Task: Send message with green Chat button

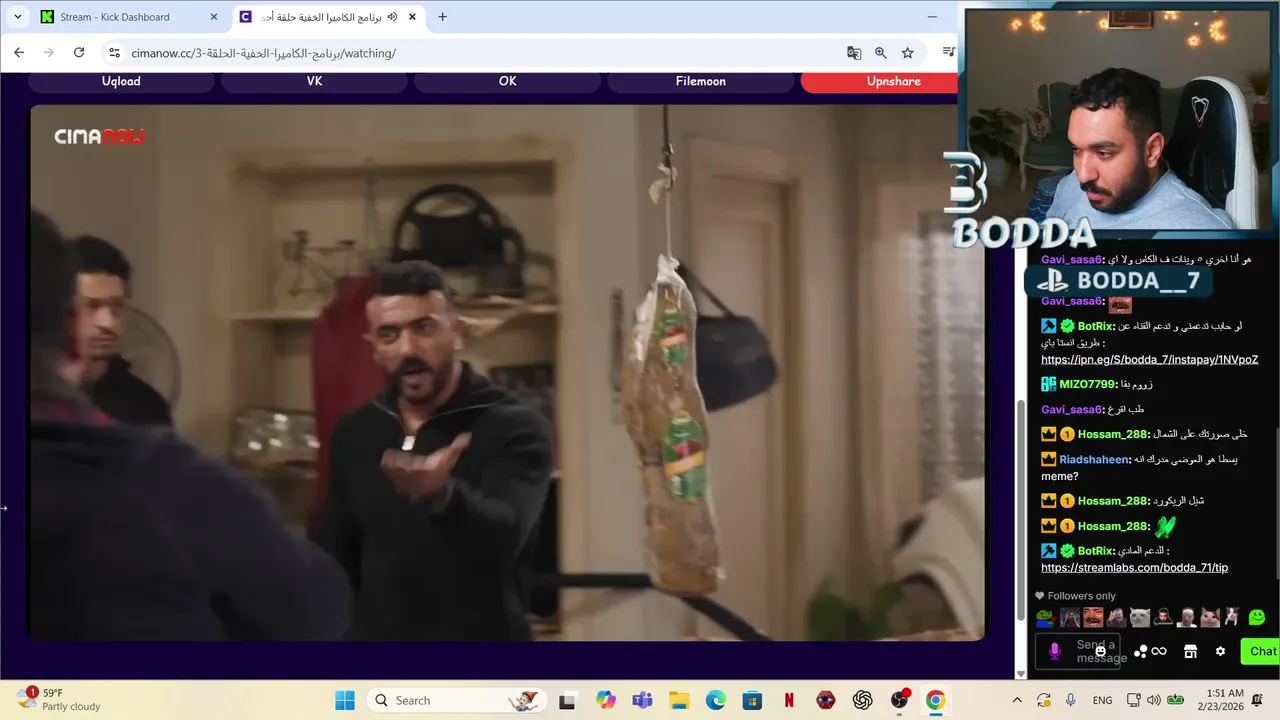Action: click(1261, 651)
